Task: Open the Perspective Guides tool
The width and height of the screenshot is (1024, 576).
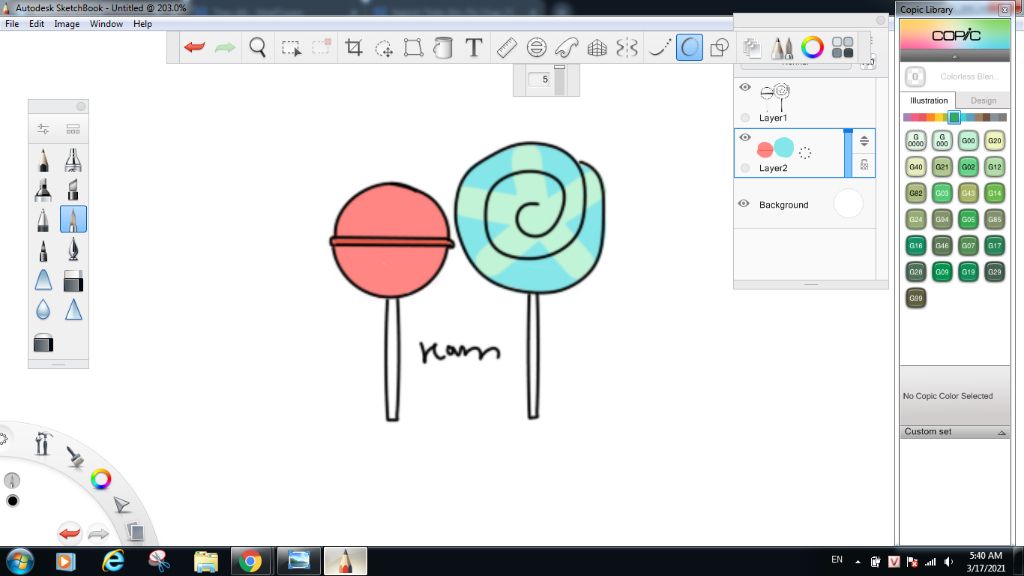Action: pyautogui.click(x=597, y=48)
